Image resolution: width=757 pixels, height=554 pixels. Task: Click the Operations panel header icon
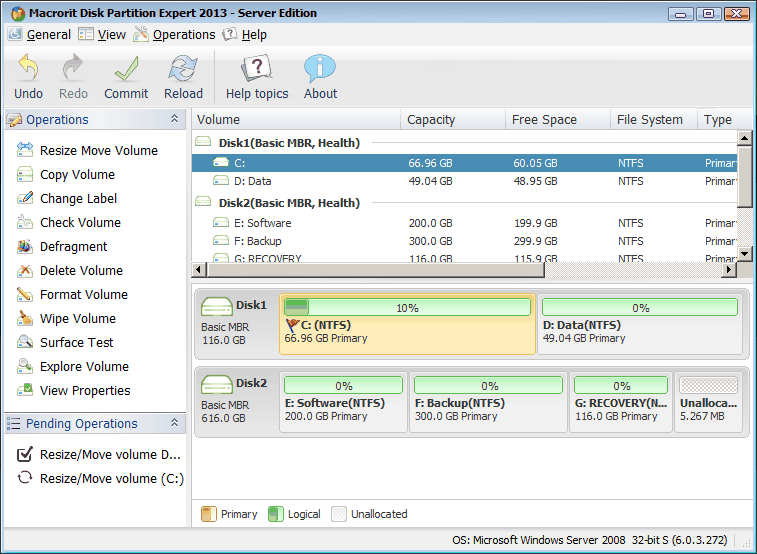tap(14, 120)
